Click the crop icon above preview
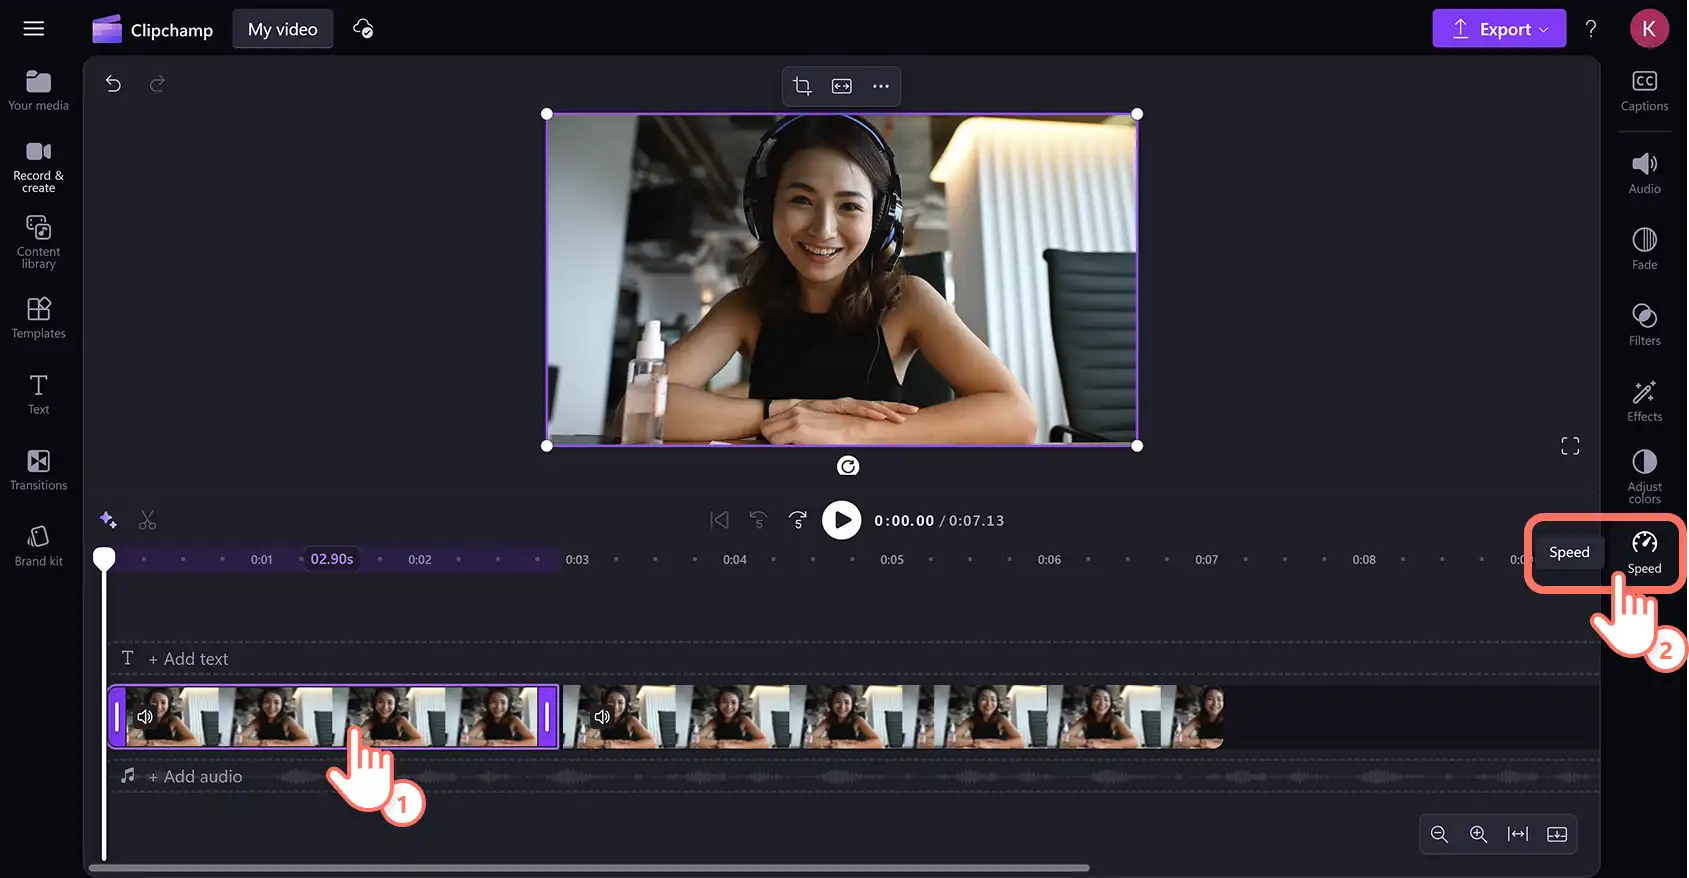 [x=802, y=86]
